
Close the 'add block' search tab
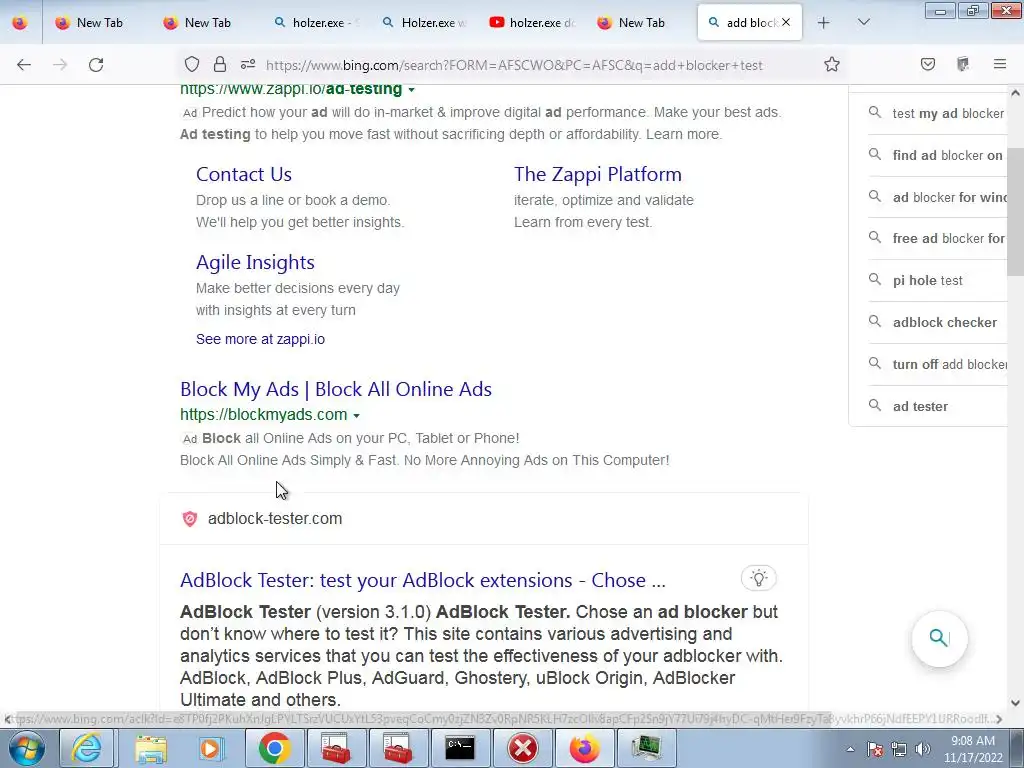tap(786, 22)
